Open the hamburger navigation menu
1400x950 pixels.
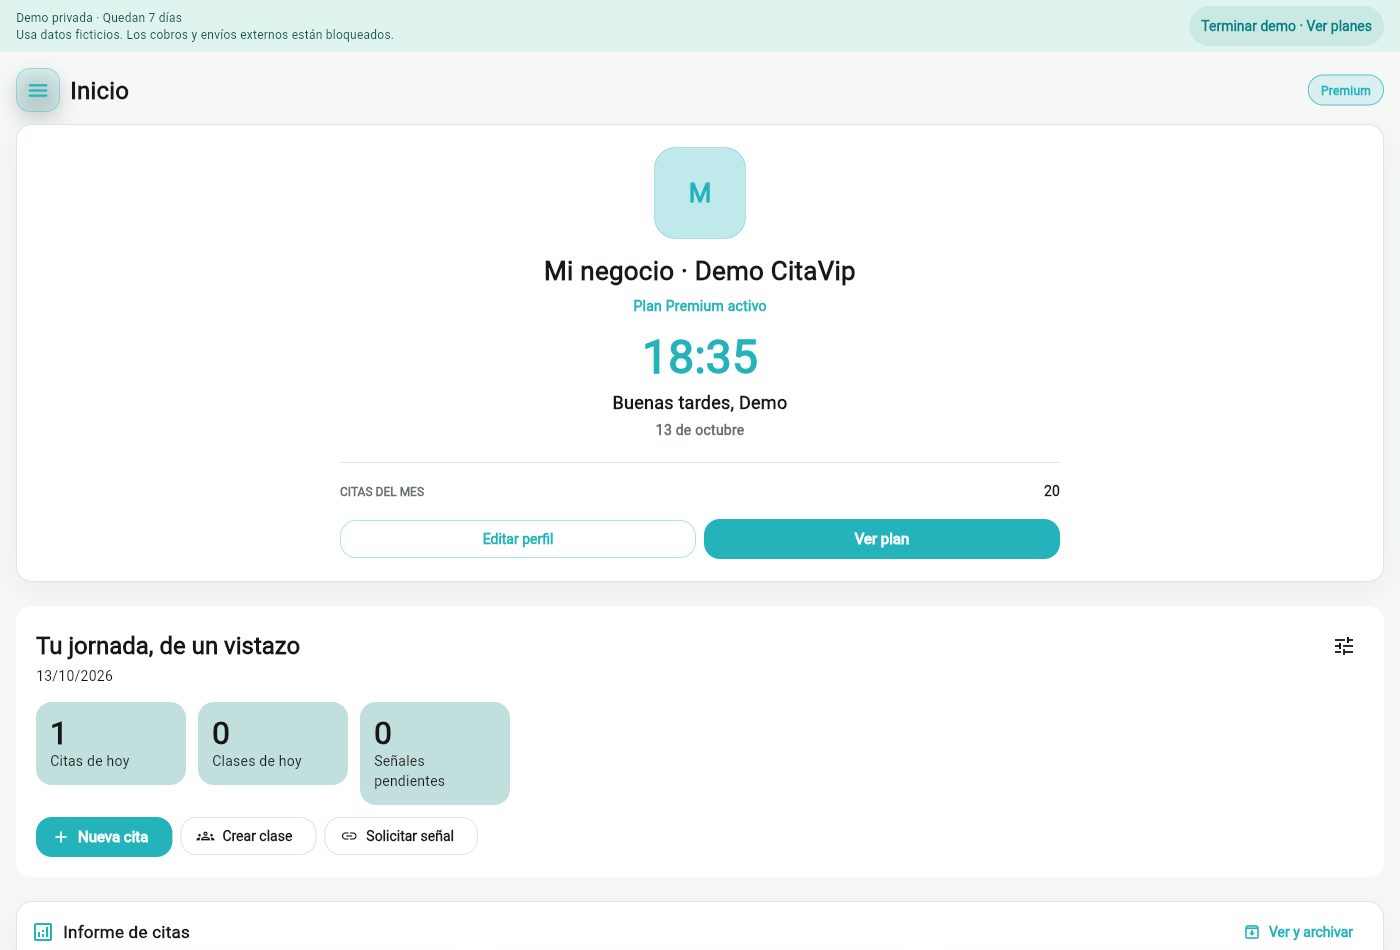[38, 90]
